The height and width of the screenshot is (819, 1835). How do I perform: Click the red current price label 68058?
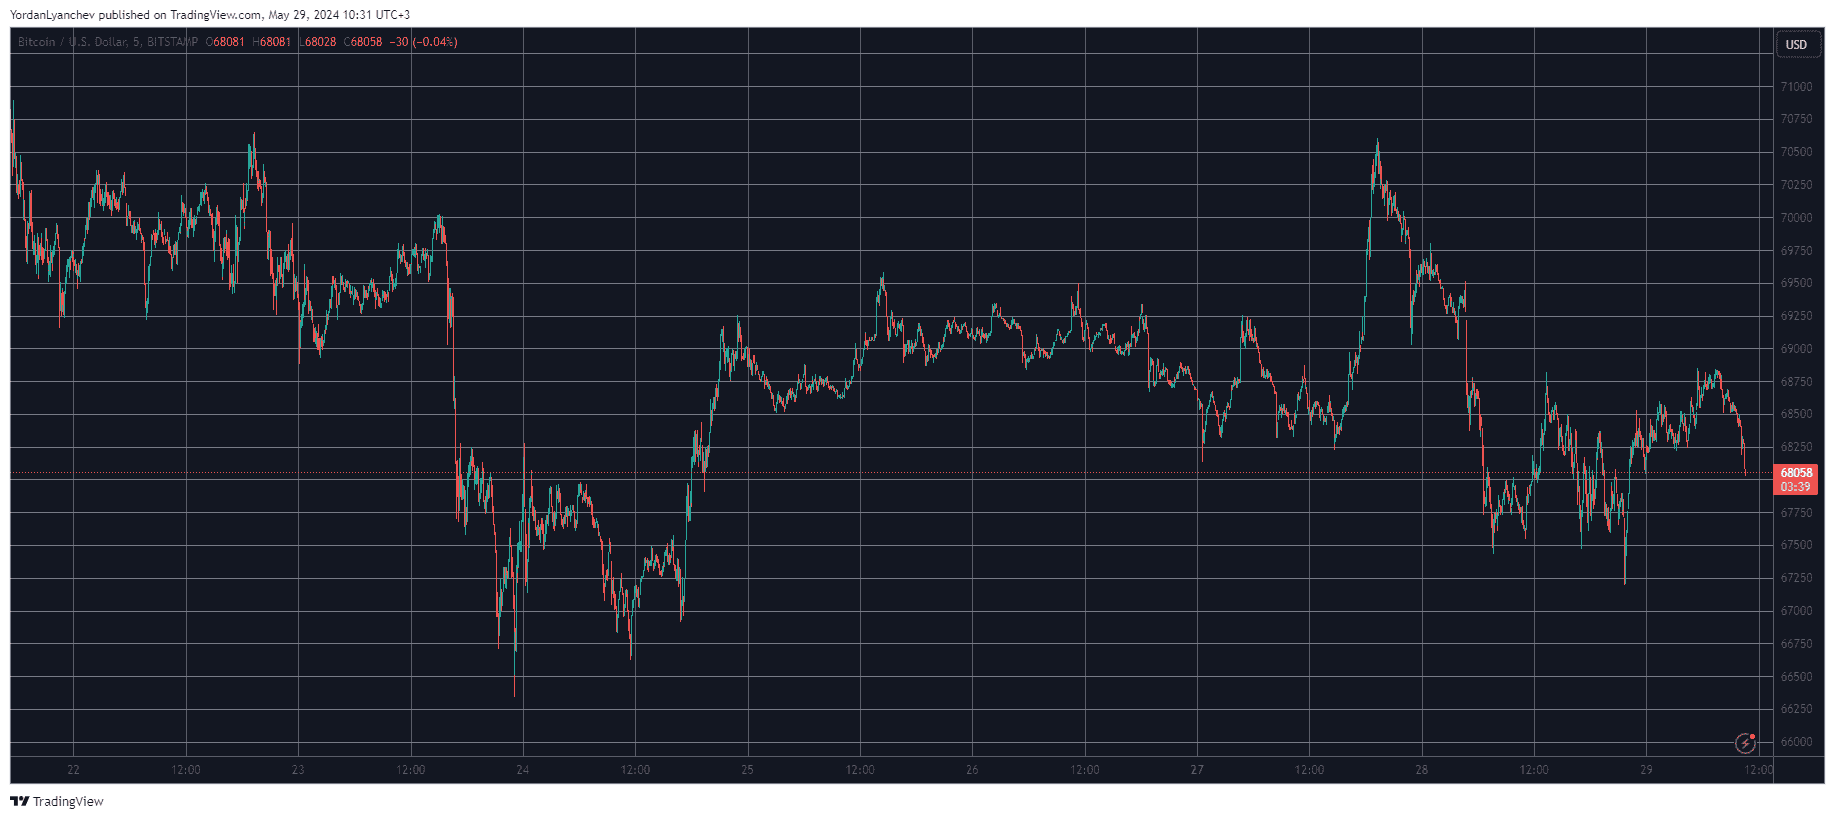1796,473
